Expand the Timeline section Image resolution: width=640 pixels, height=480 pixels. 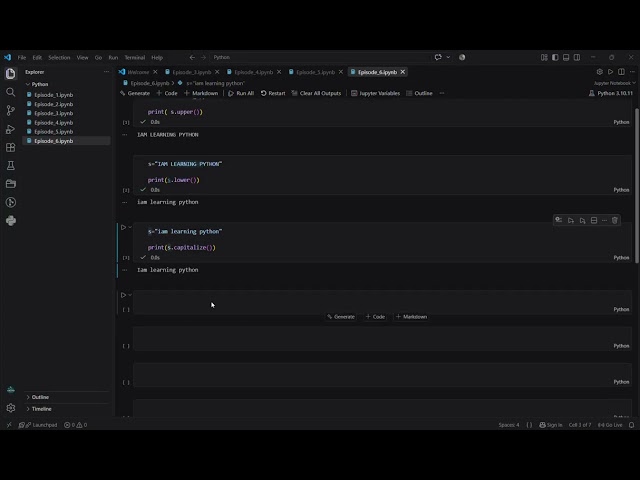41,409
